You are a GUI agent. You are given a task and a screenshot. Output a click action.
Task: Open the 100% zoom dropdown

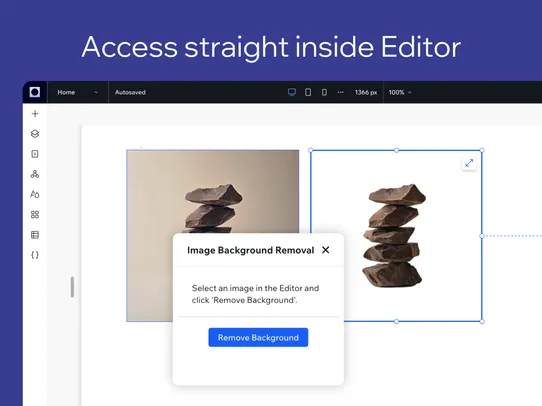tap(400, 92)
